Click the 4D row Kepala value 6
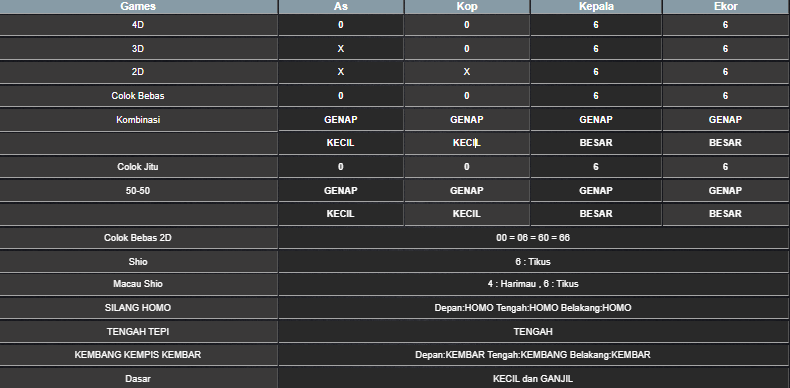Image resolution: width=790 pixels, height=388 pixels. coord(596,25)
